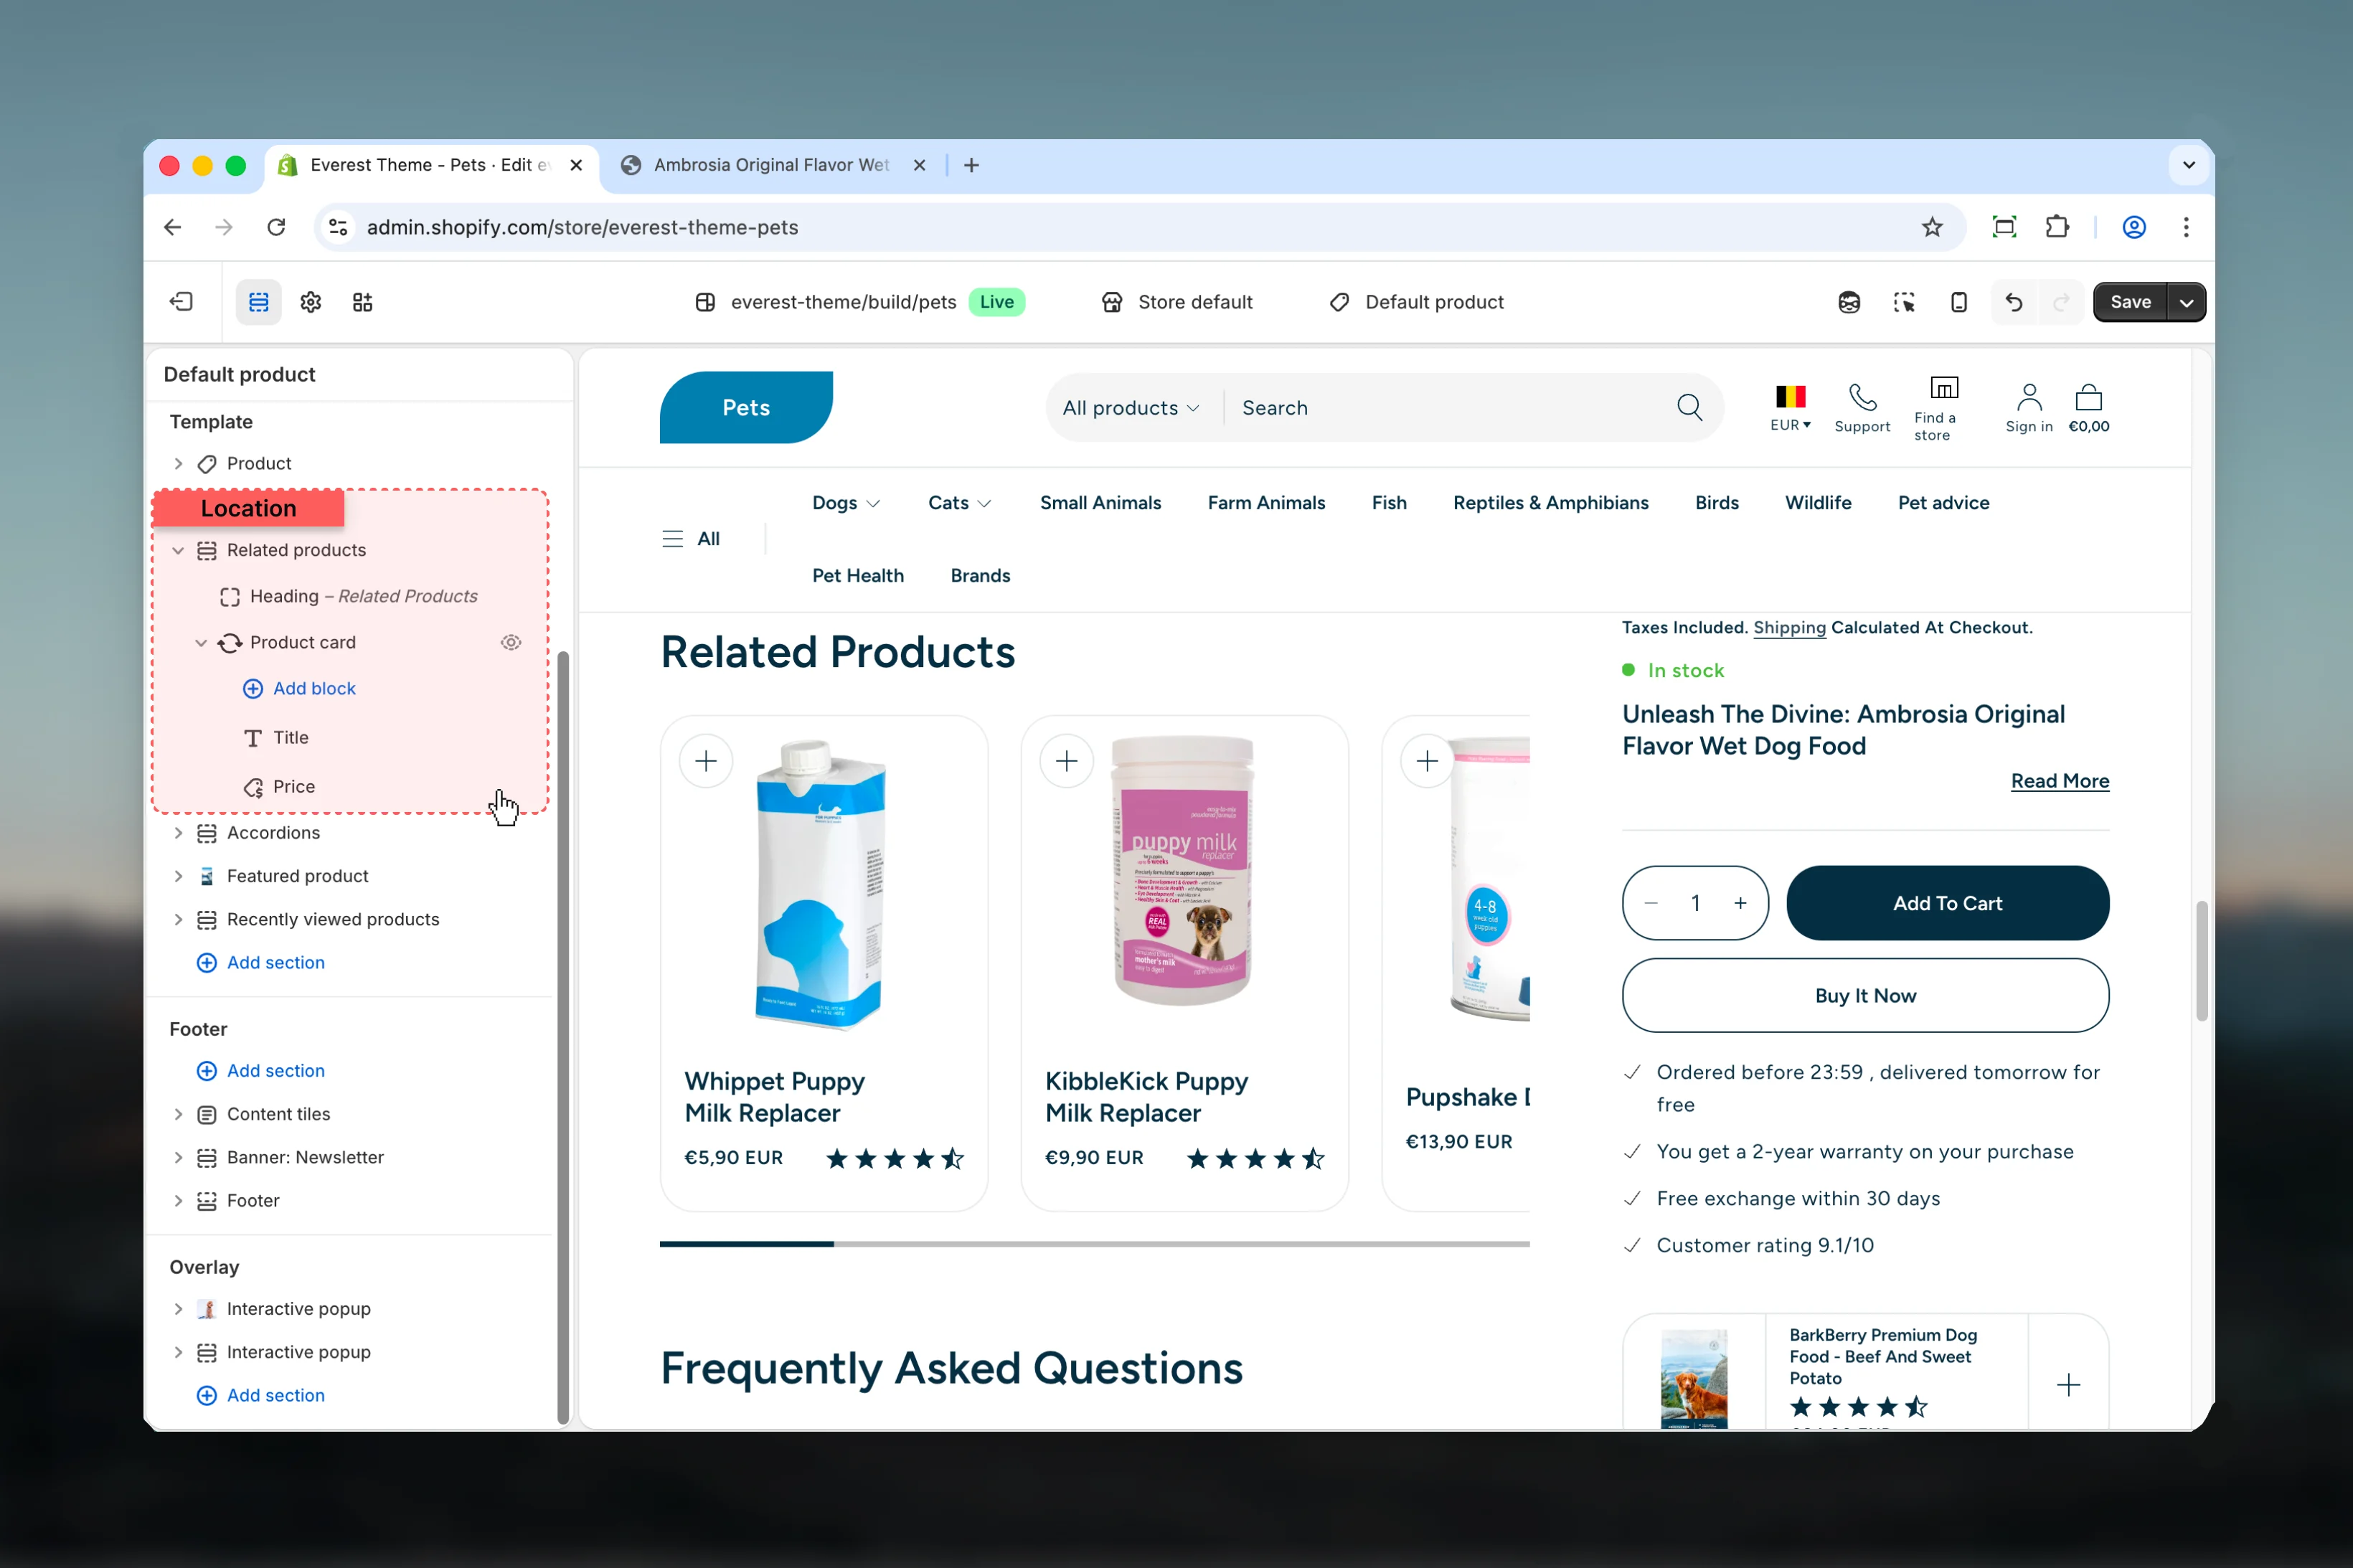Collapse the Product card block

pyautogui.click(x=201, y=642)
